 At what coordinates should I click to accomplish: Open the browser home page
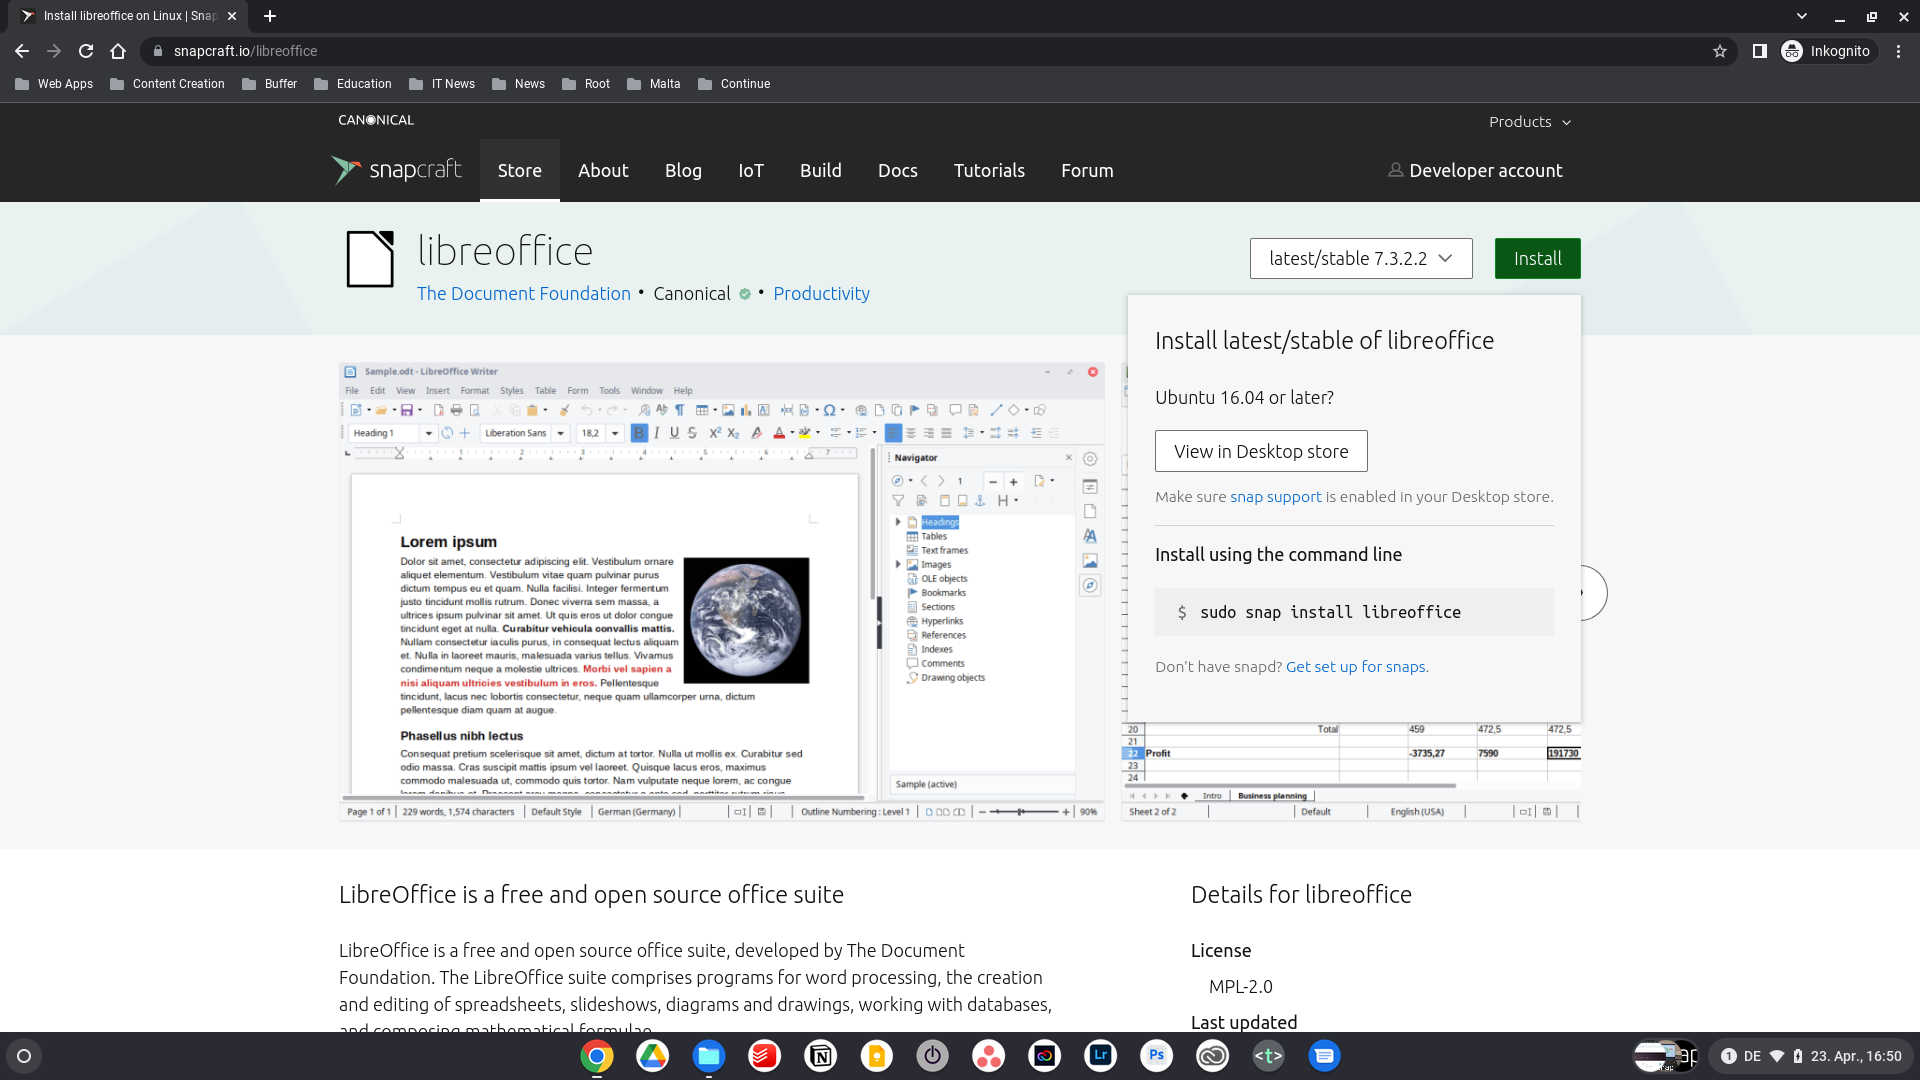118,51
